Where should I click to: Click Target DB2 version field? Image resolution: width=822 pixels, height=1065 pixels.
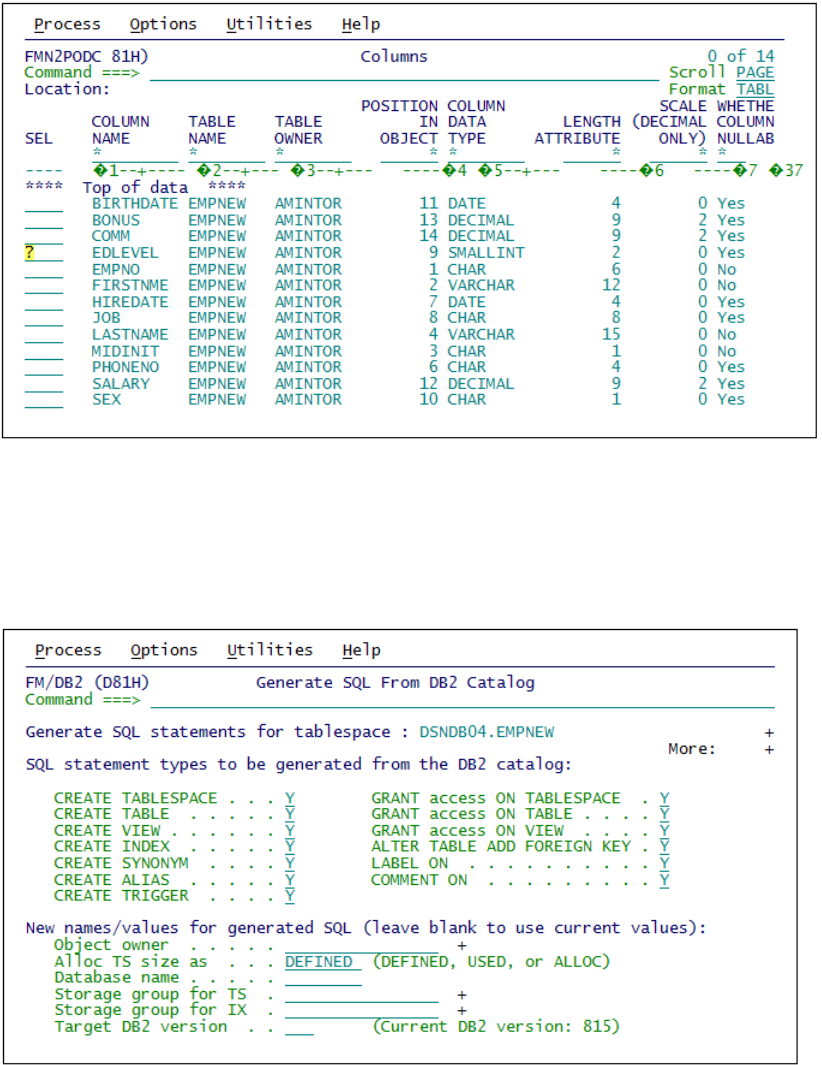coord(299,1027)
